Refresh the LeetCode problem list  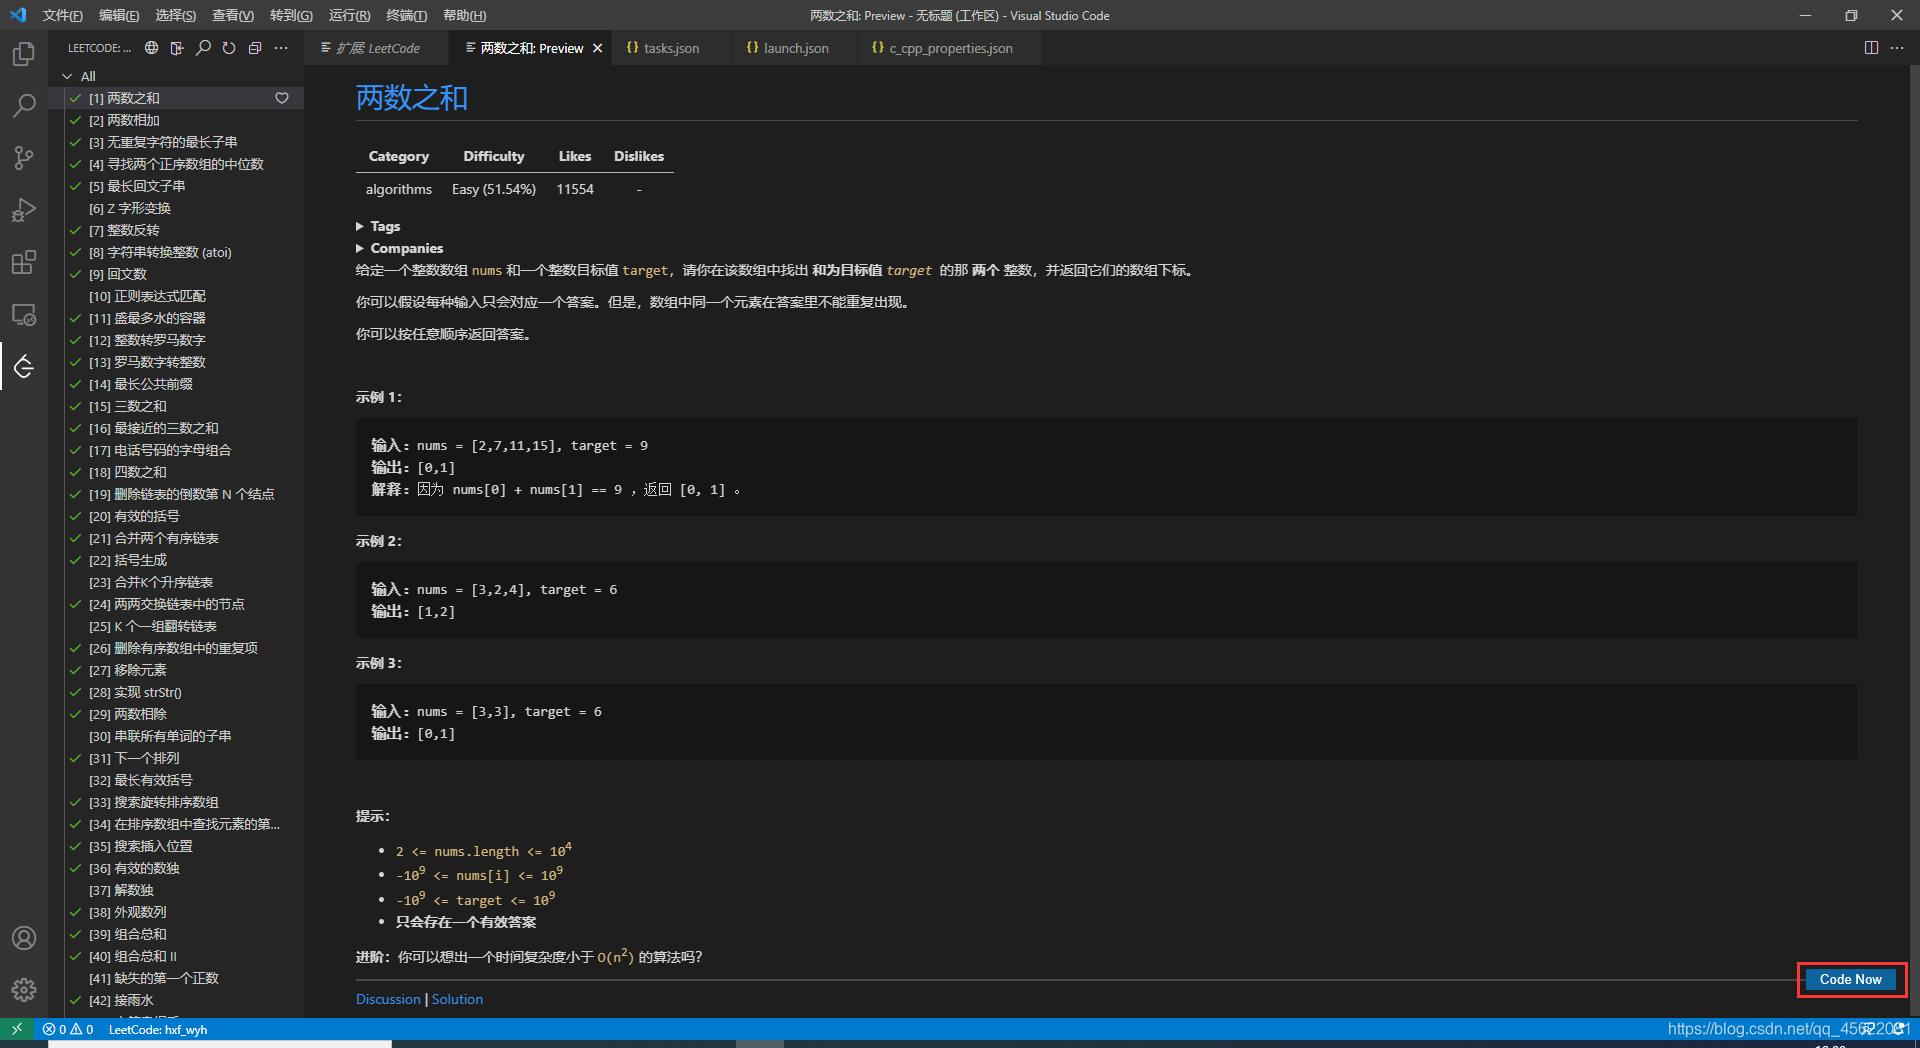pyautogui.click(x=228, y=47)
